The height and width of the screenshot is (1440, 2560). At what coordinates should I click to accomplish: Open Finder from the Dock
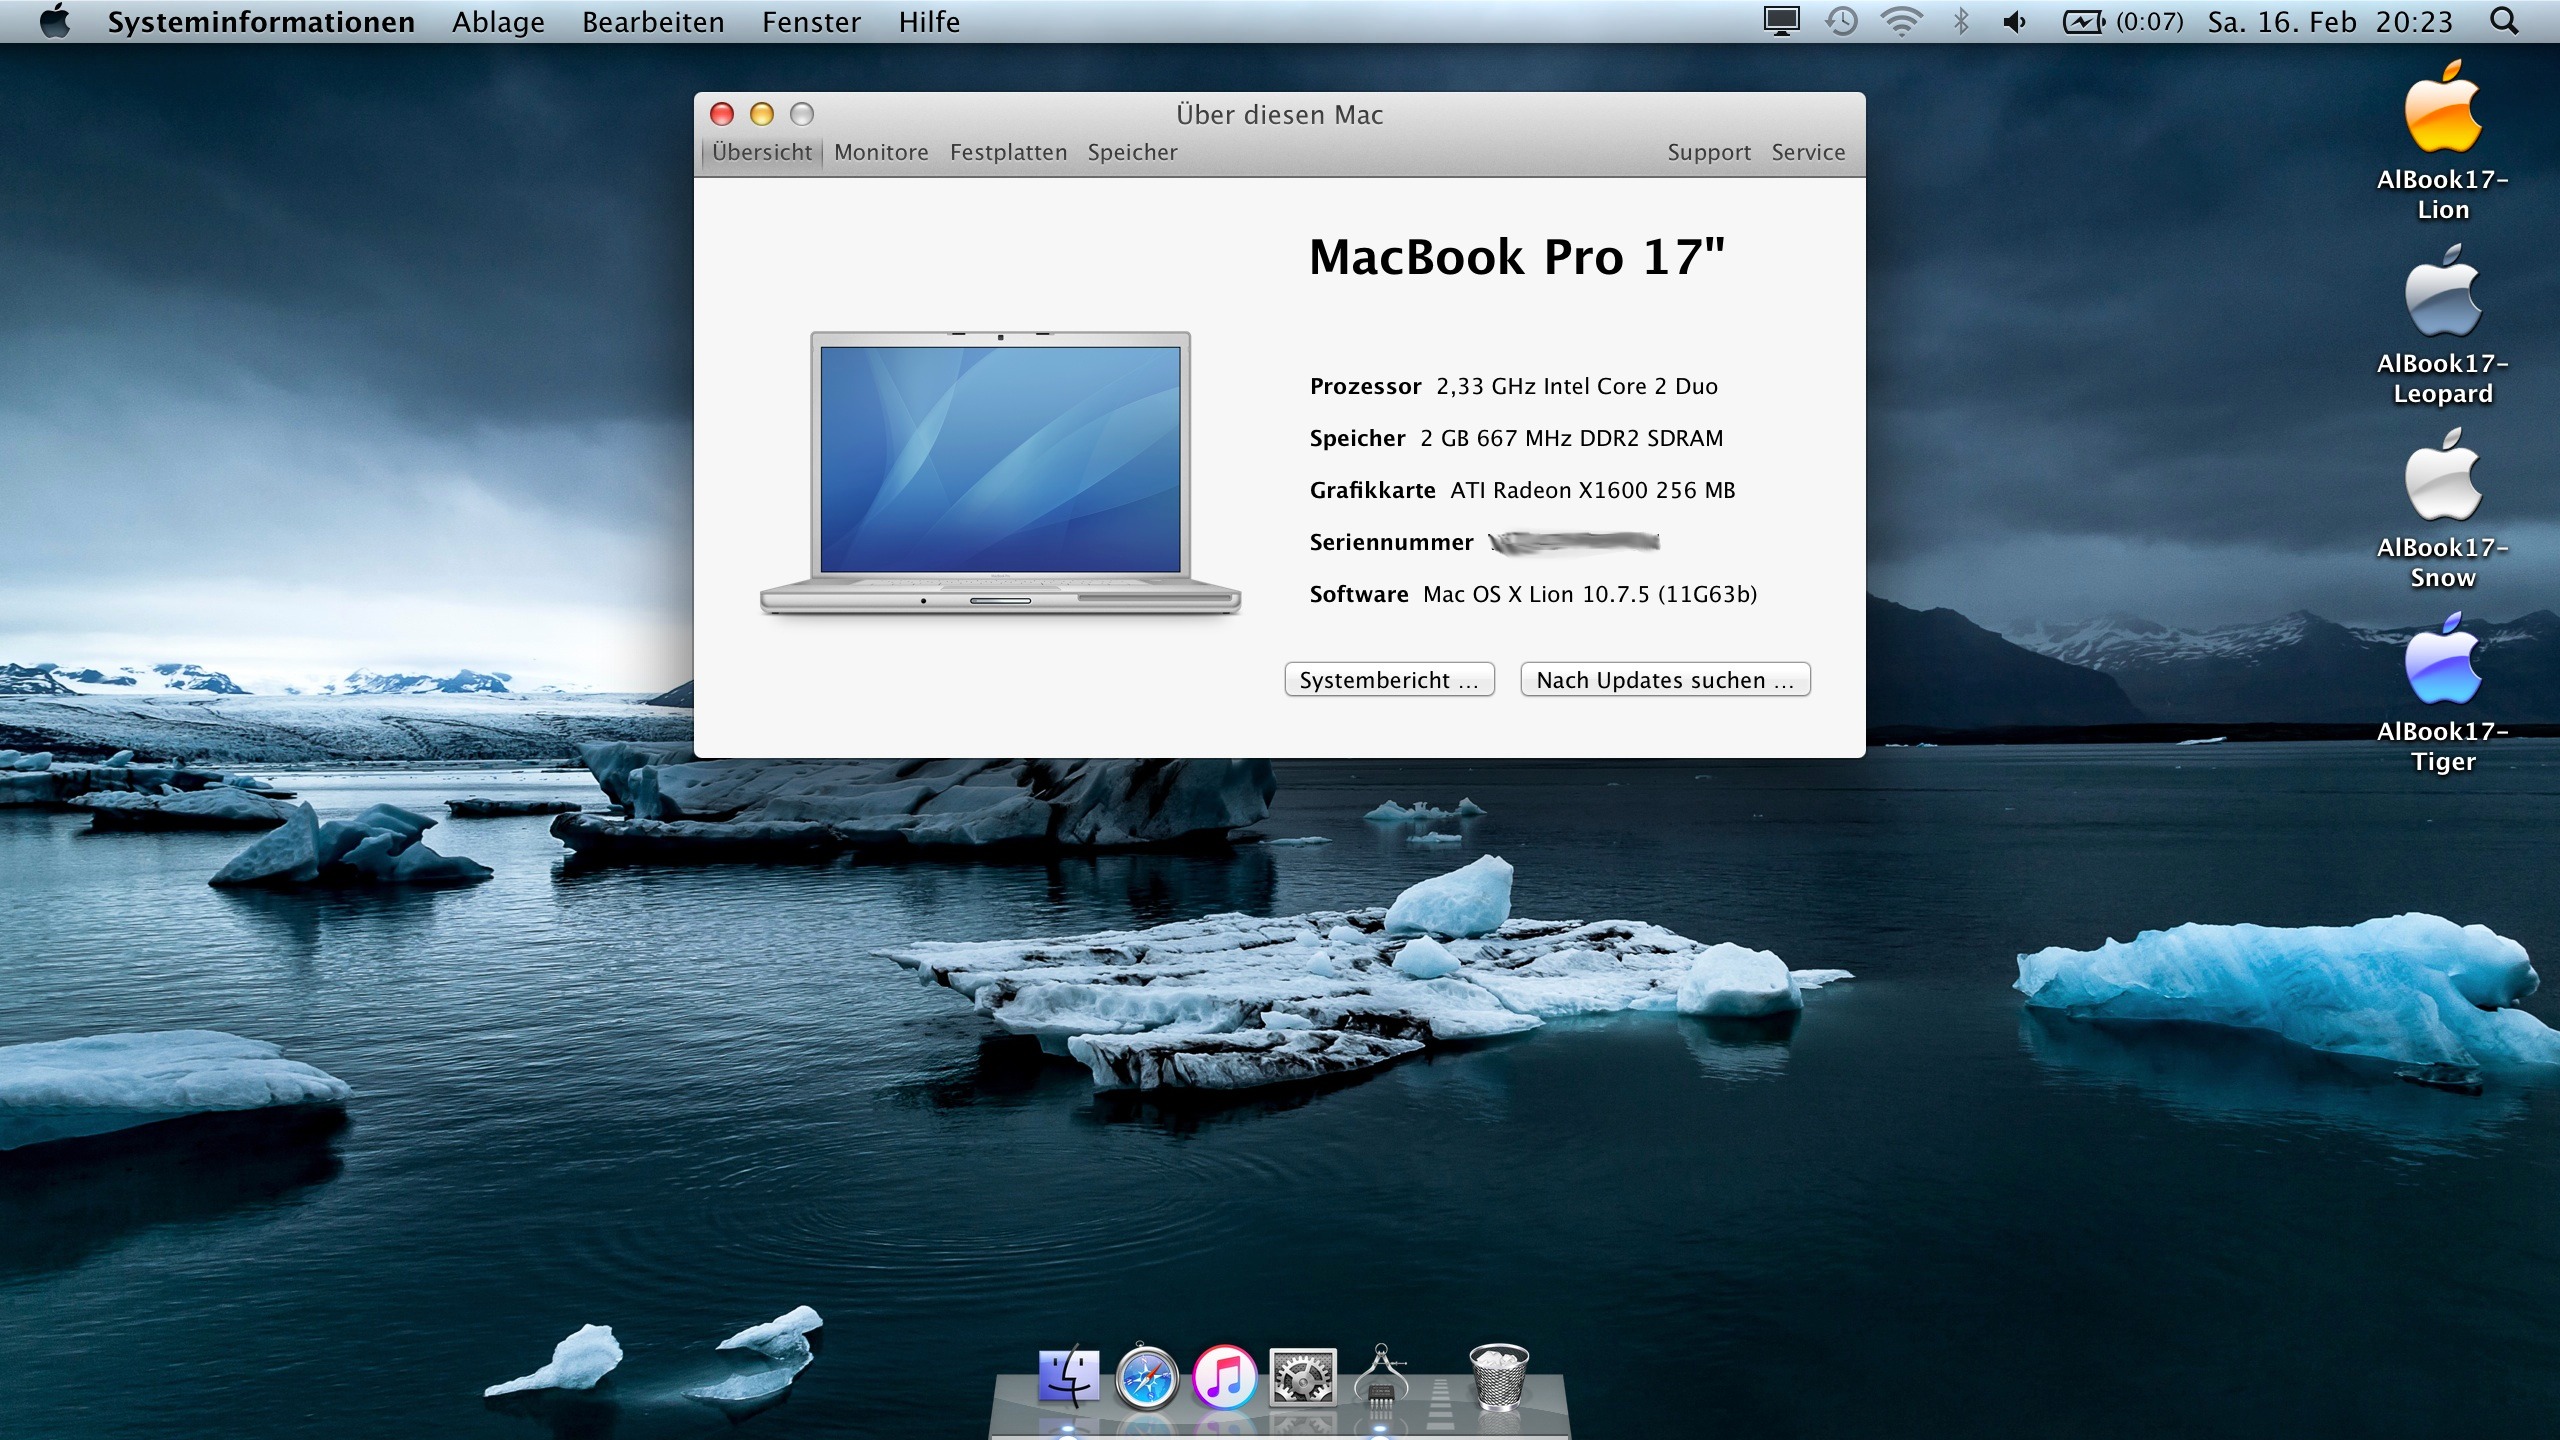click(x=1069, y=1377)
